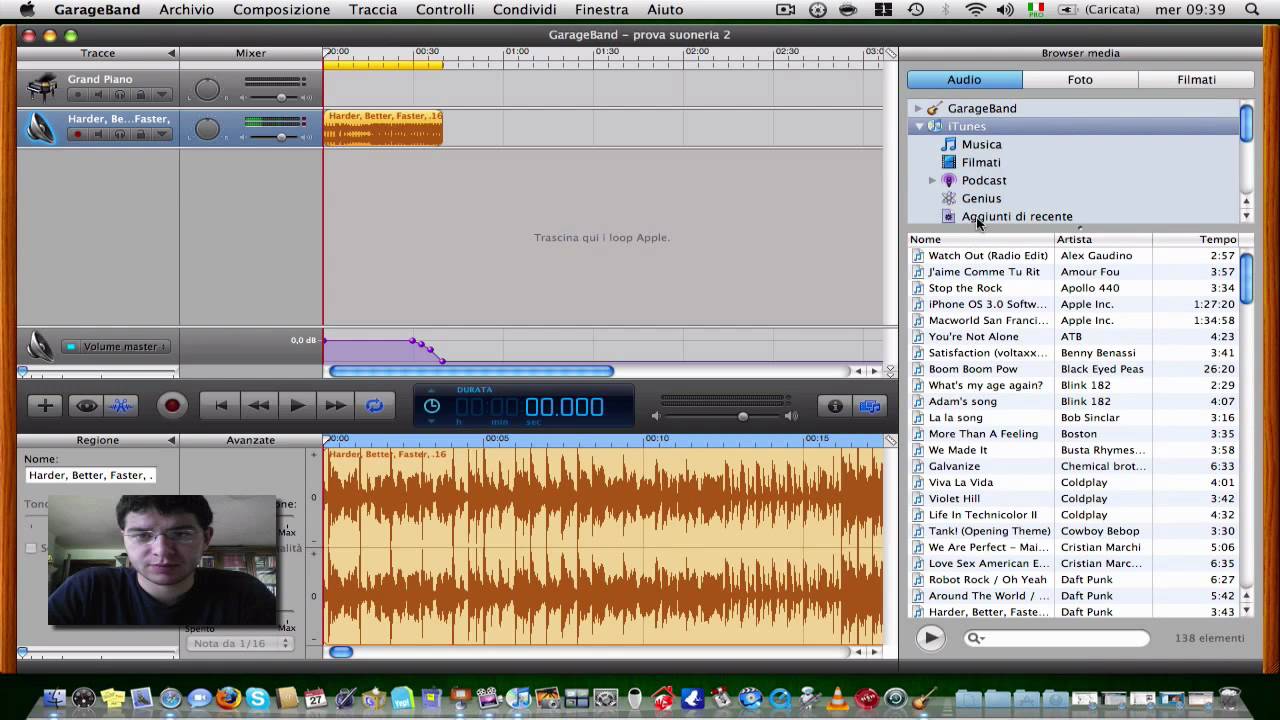
Task: Lock the Harder, Better, Faster track
Action: click(140, 134)
